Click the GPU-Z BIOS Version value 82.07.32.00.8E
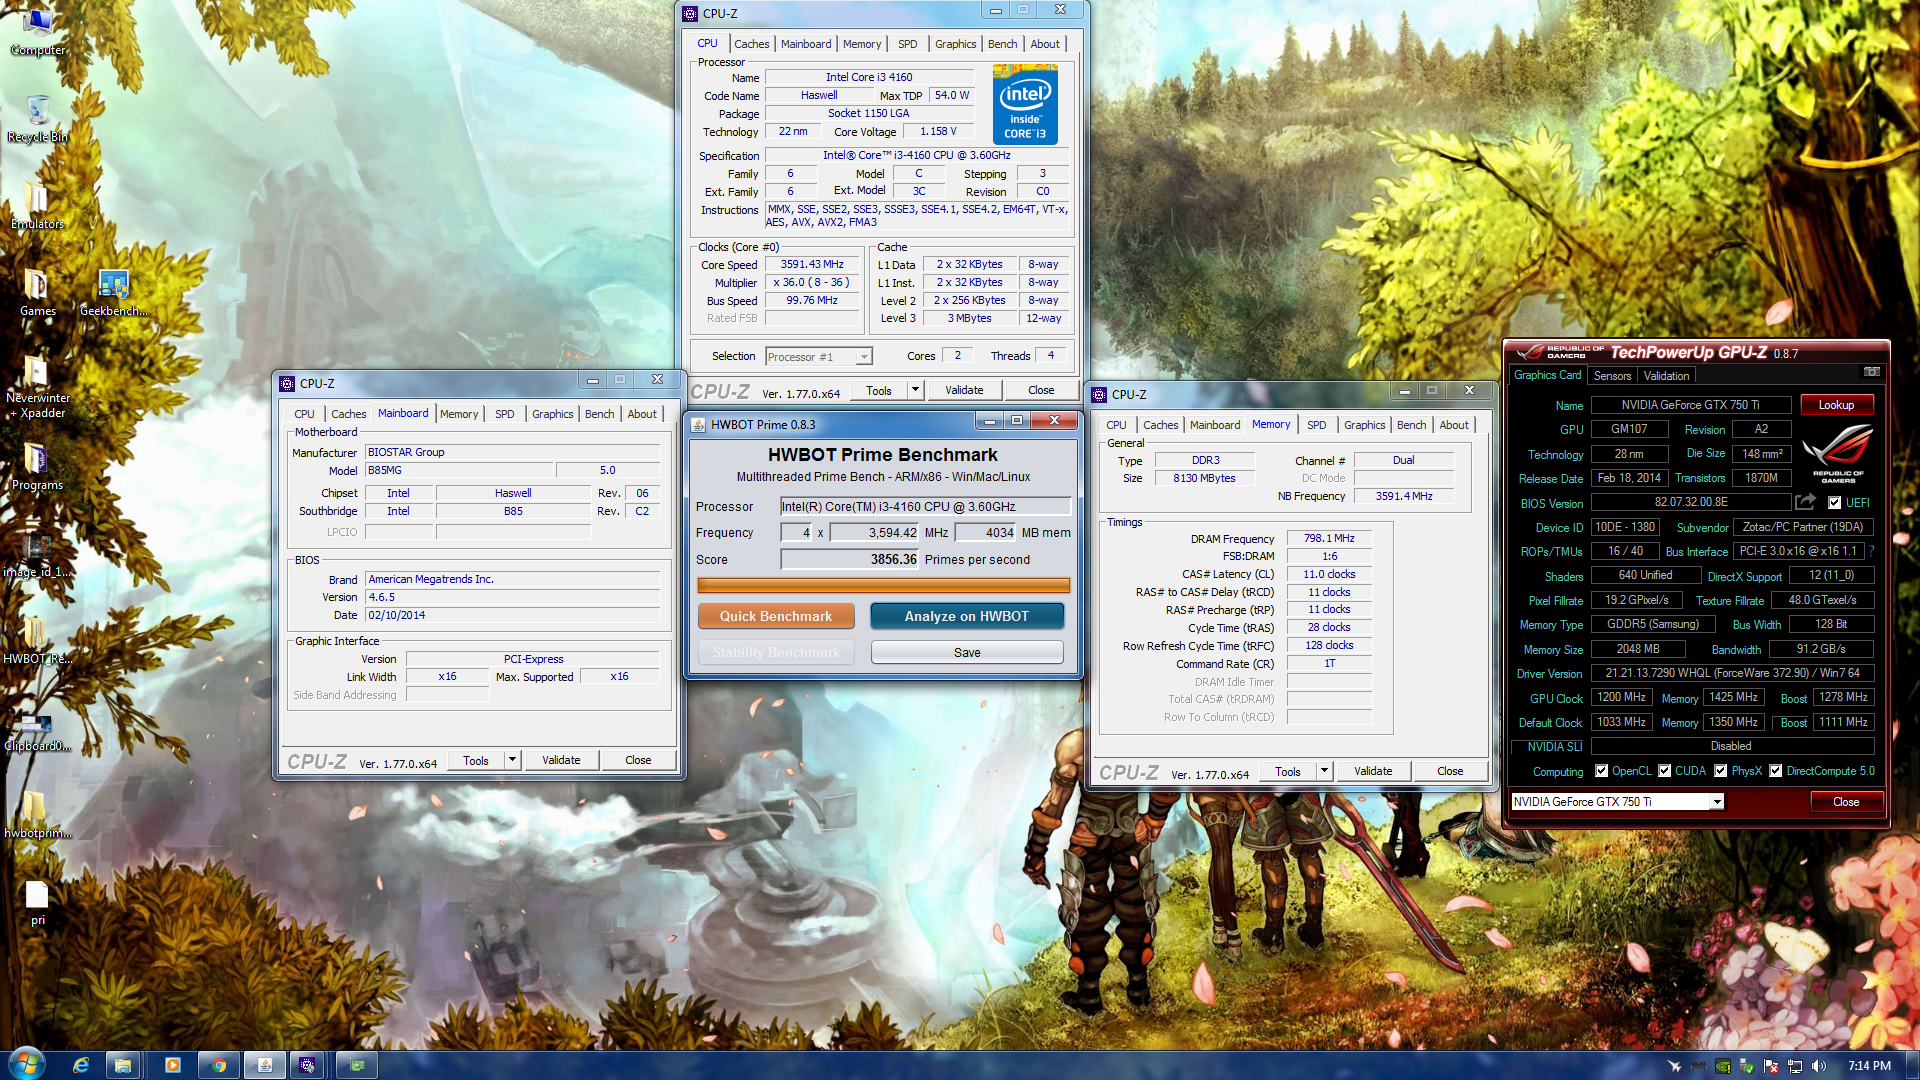Viewport: 1920px width, 1080px height. (1691, 503)
